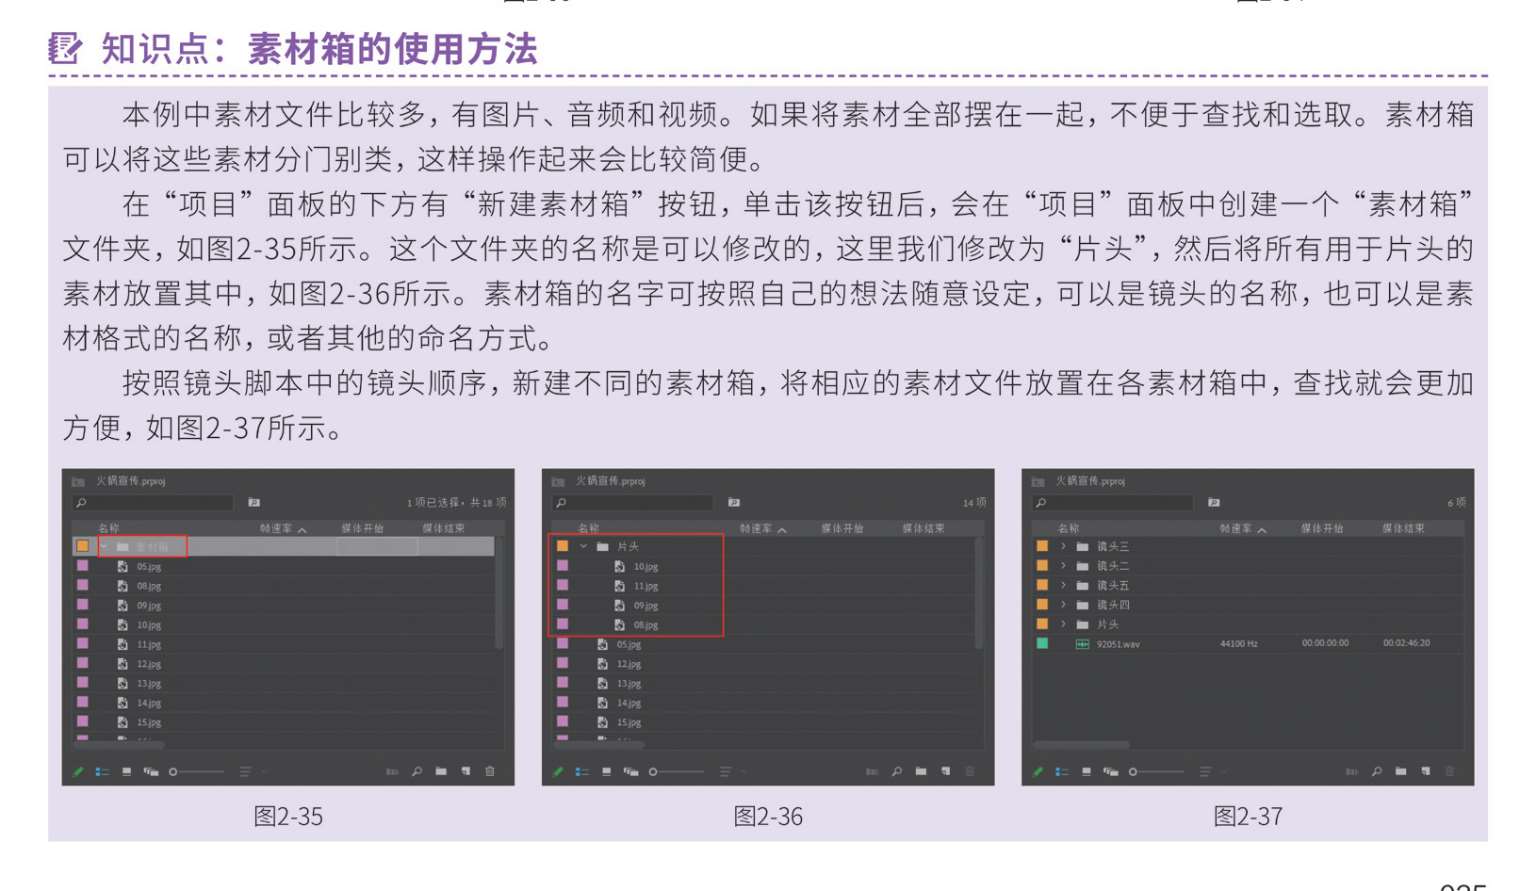
Task: Click the zoom slider handle in figure 2-37
Action: (1133, 772)
